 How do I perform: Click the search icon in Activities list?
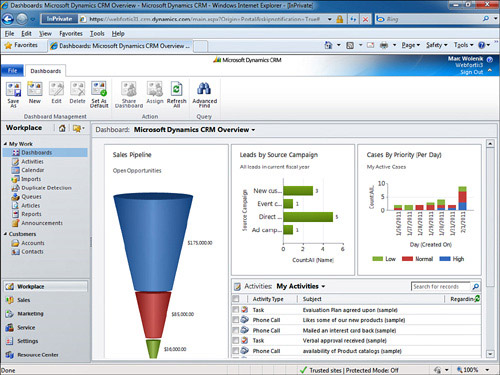click(x=476, y=286)
